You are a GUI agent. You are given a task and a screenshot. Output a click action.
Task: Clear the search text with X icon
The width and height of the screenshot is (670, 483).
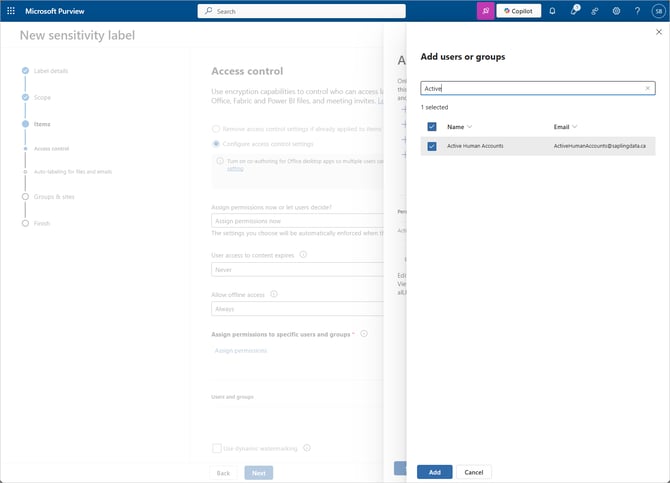click(648, 88)
